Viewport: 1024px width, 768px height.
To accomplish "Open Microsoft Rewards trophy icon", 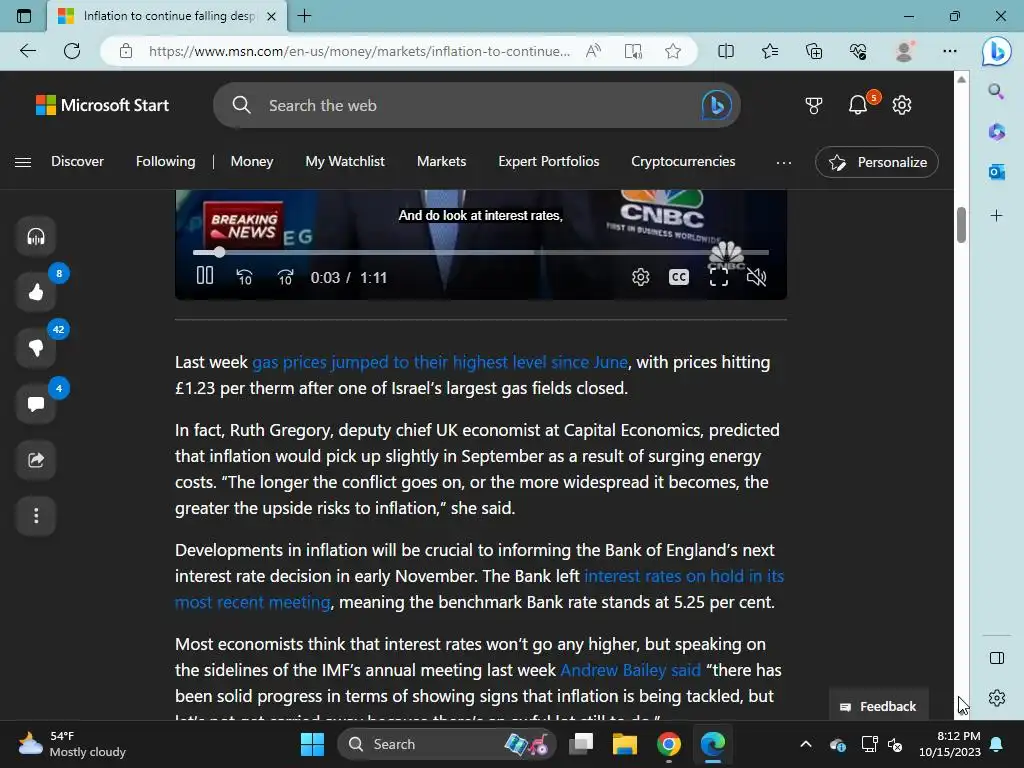I will click(814, 105).
